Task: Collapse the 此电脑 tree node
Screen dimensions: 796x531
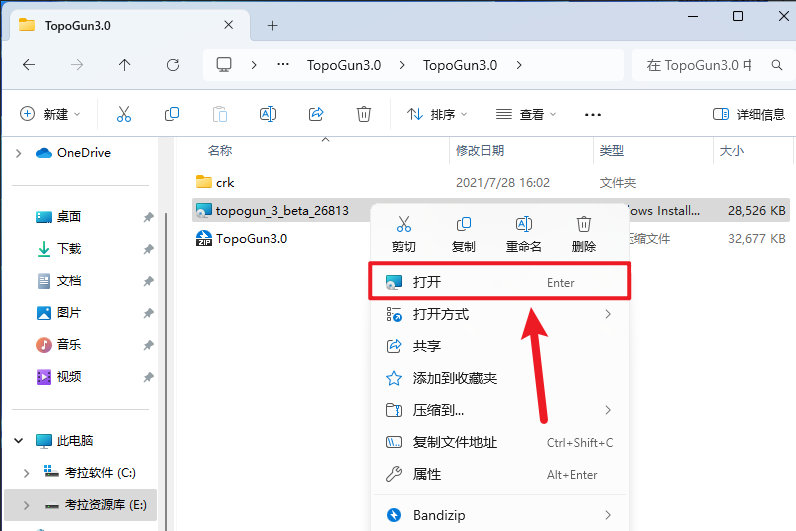Action: (x=19, y=441)
